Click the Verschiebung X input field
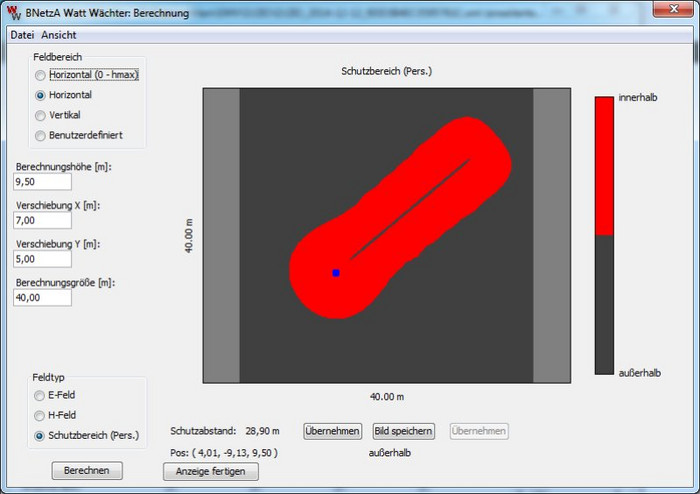 (x=42, y=220)
